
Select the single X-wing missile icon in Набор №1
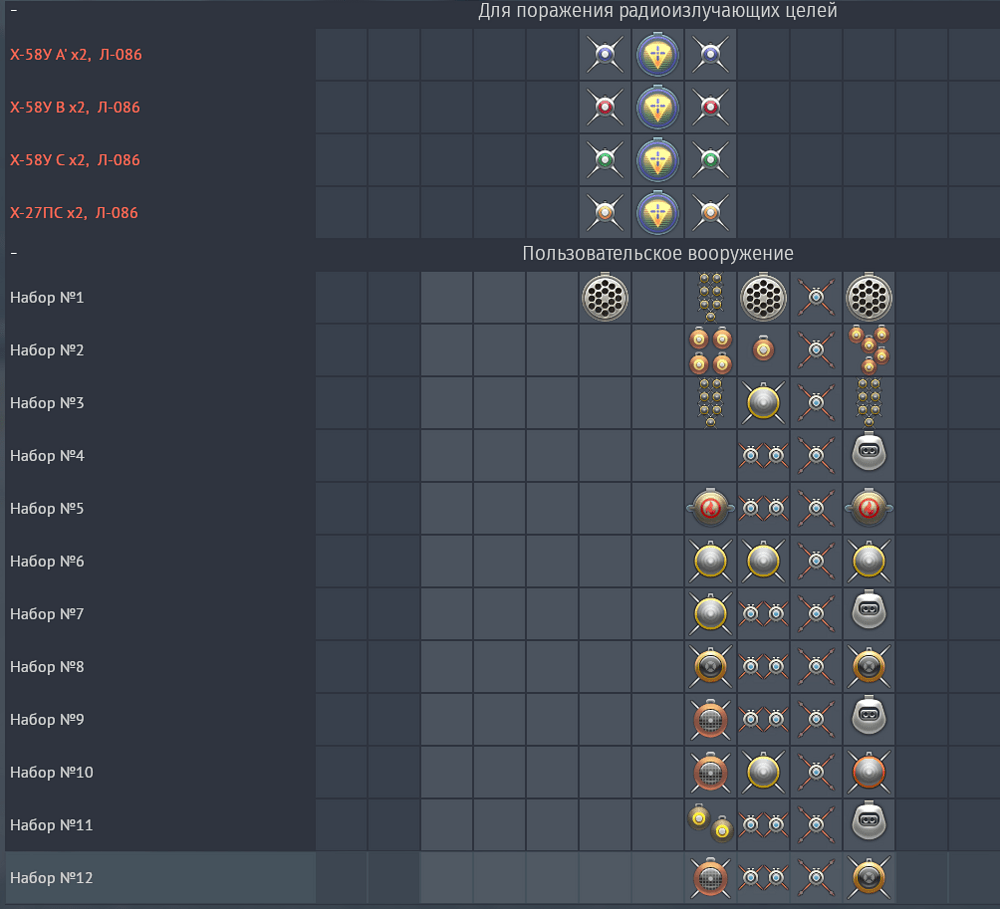click(x=816, y=297)
